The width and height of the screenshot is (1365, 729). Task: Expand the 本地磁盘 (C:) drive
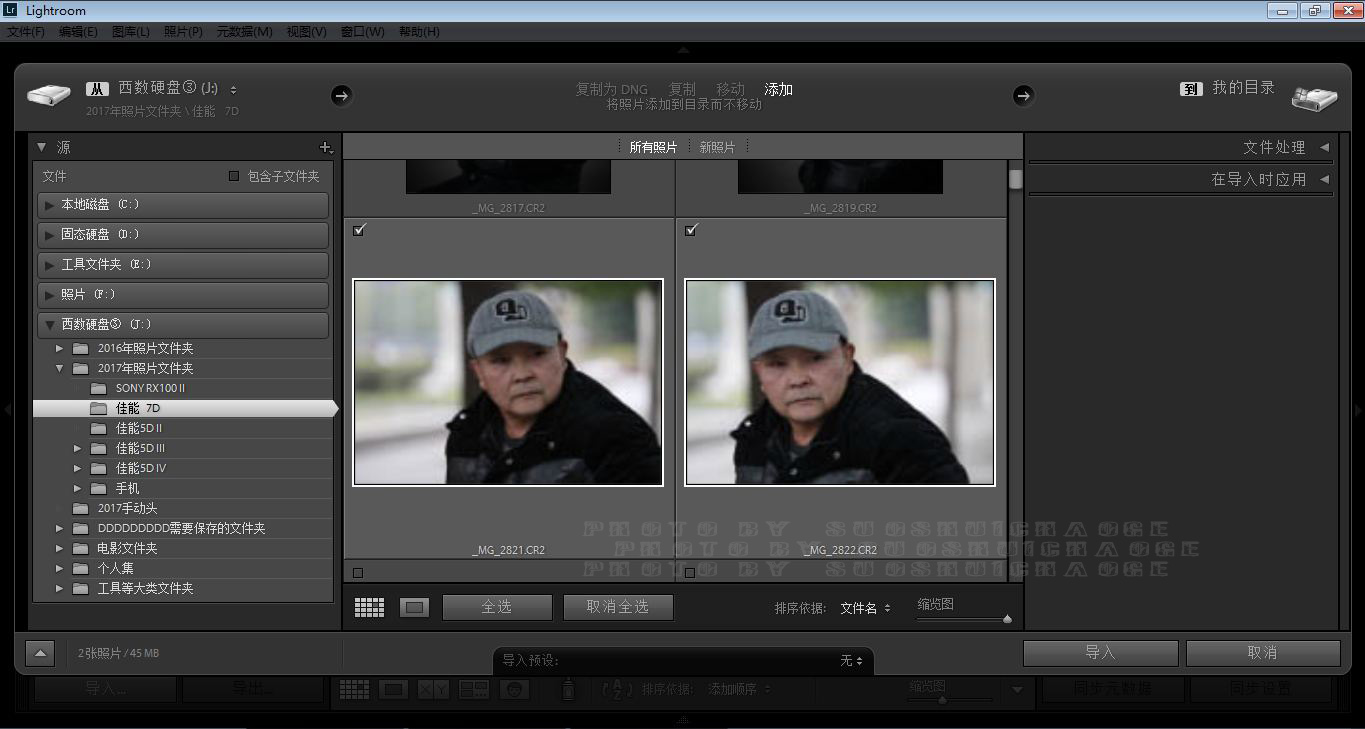(x=49, y=205)
